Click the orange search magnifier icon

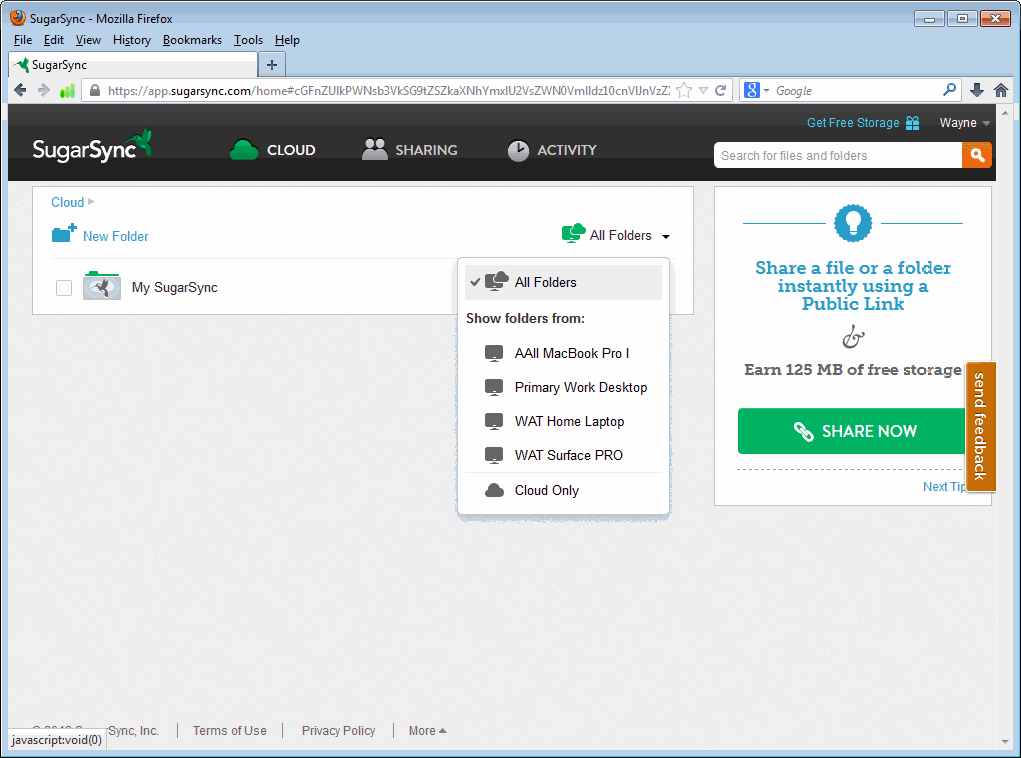[977, 155]
